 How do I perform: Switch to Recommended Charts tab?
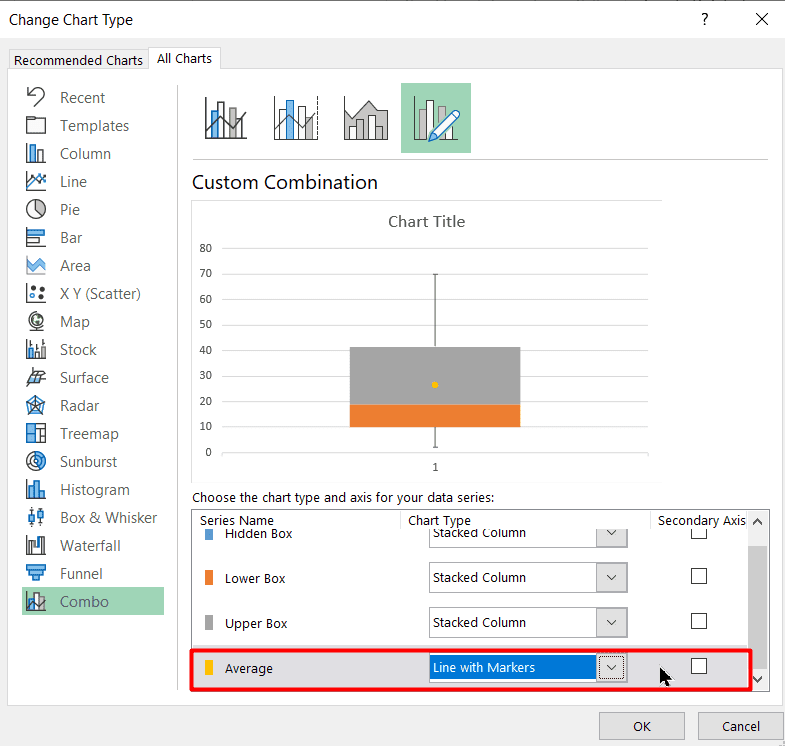coord(79,60)
